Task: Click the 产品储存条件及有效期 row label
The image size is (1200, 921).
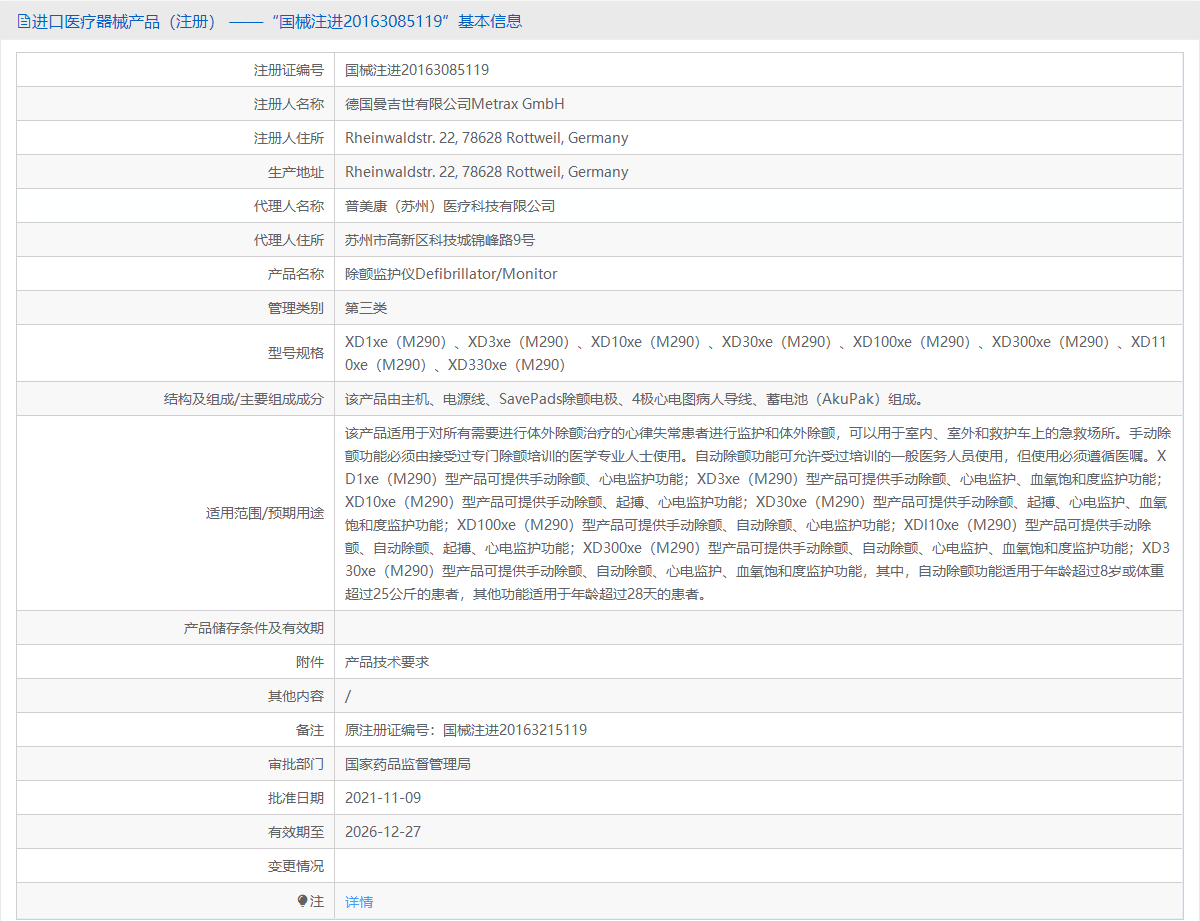Action: 254,628
